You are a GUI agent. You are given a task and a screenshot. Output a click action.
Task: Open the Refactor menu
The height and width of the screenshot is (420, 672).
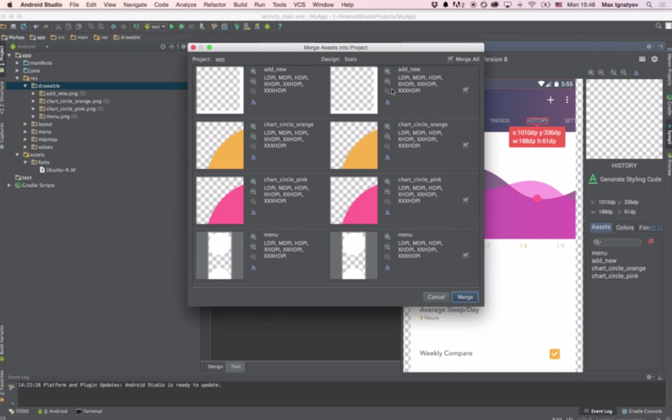coord(215,5)
